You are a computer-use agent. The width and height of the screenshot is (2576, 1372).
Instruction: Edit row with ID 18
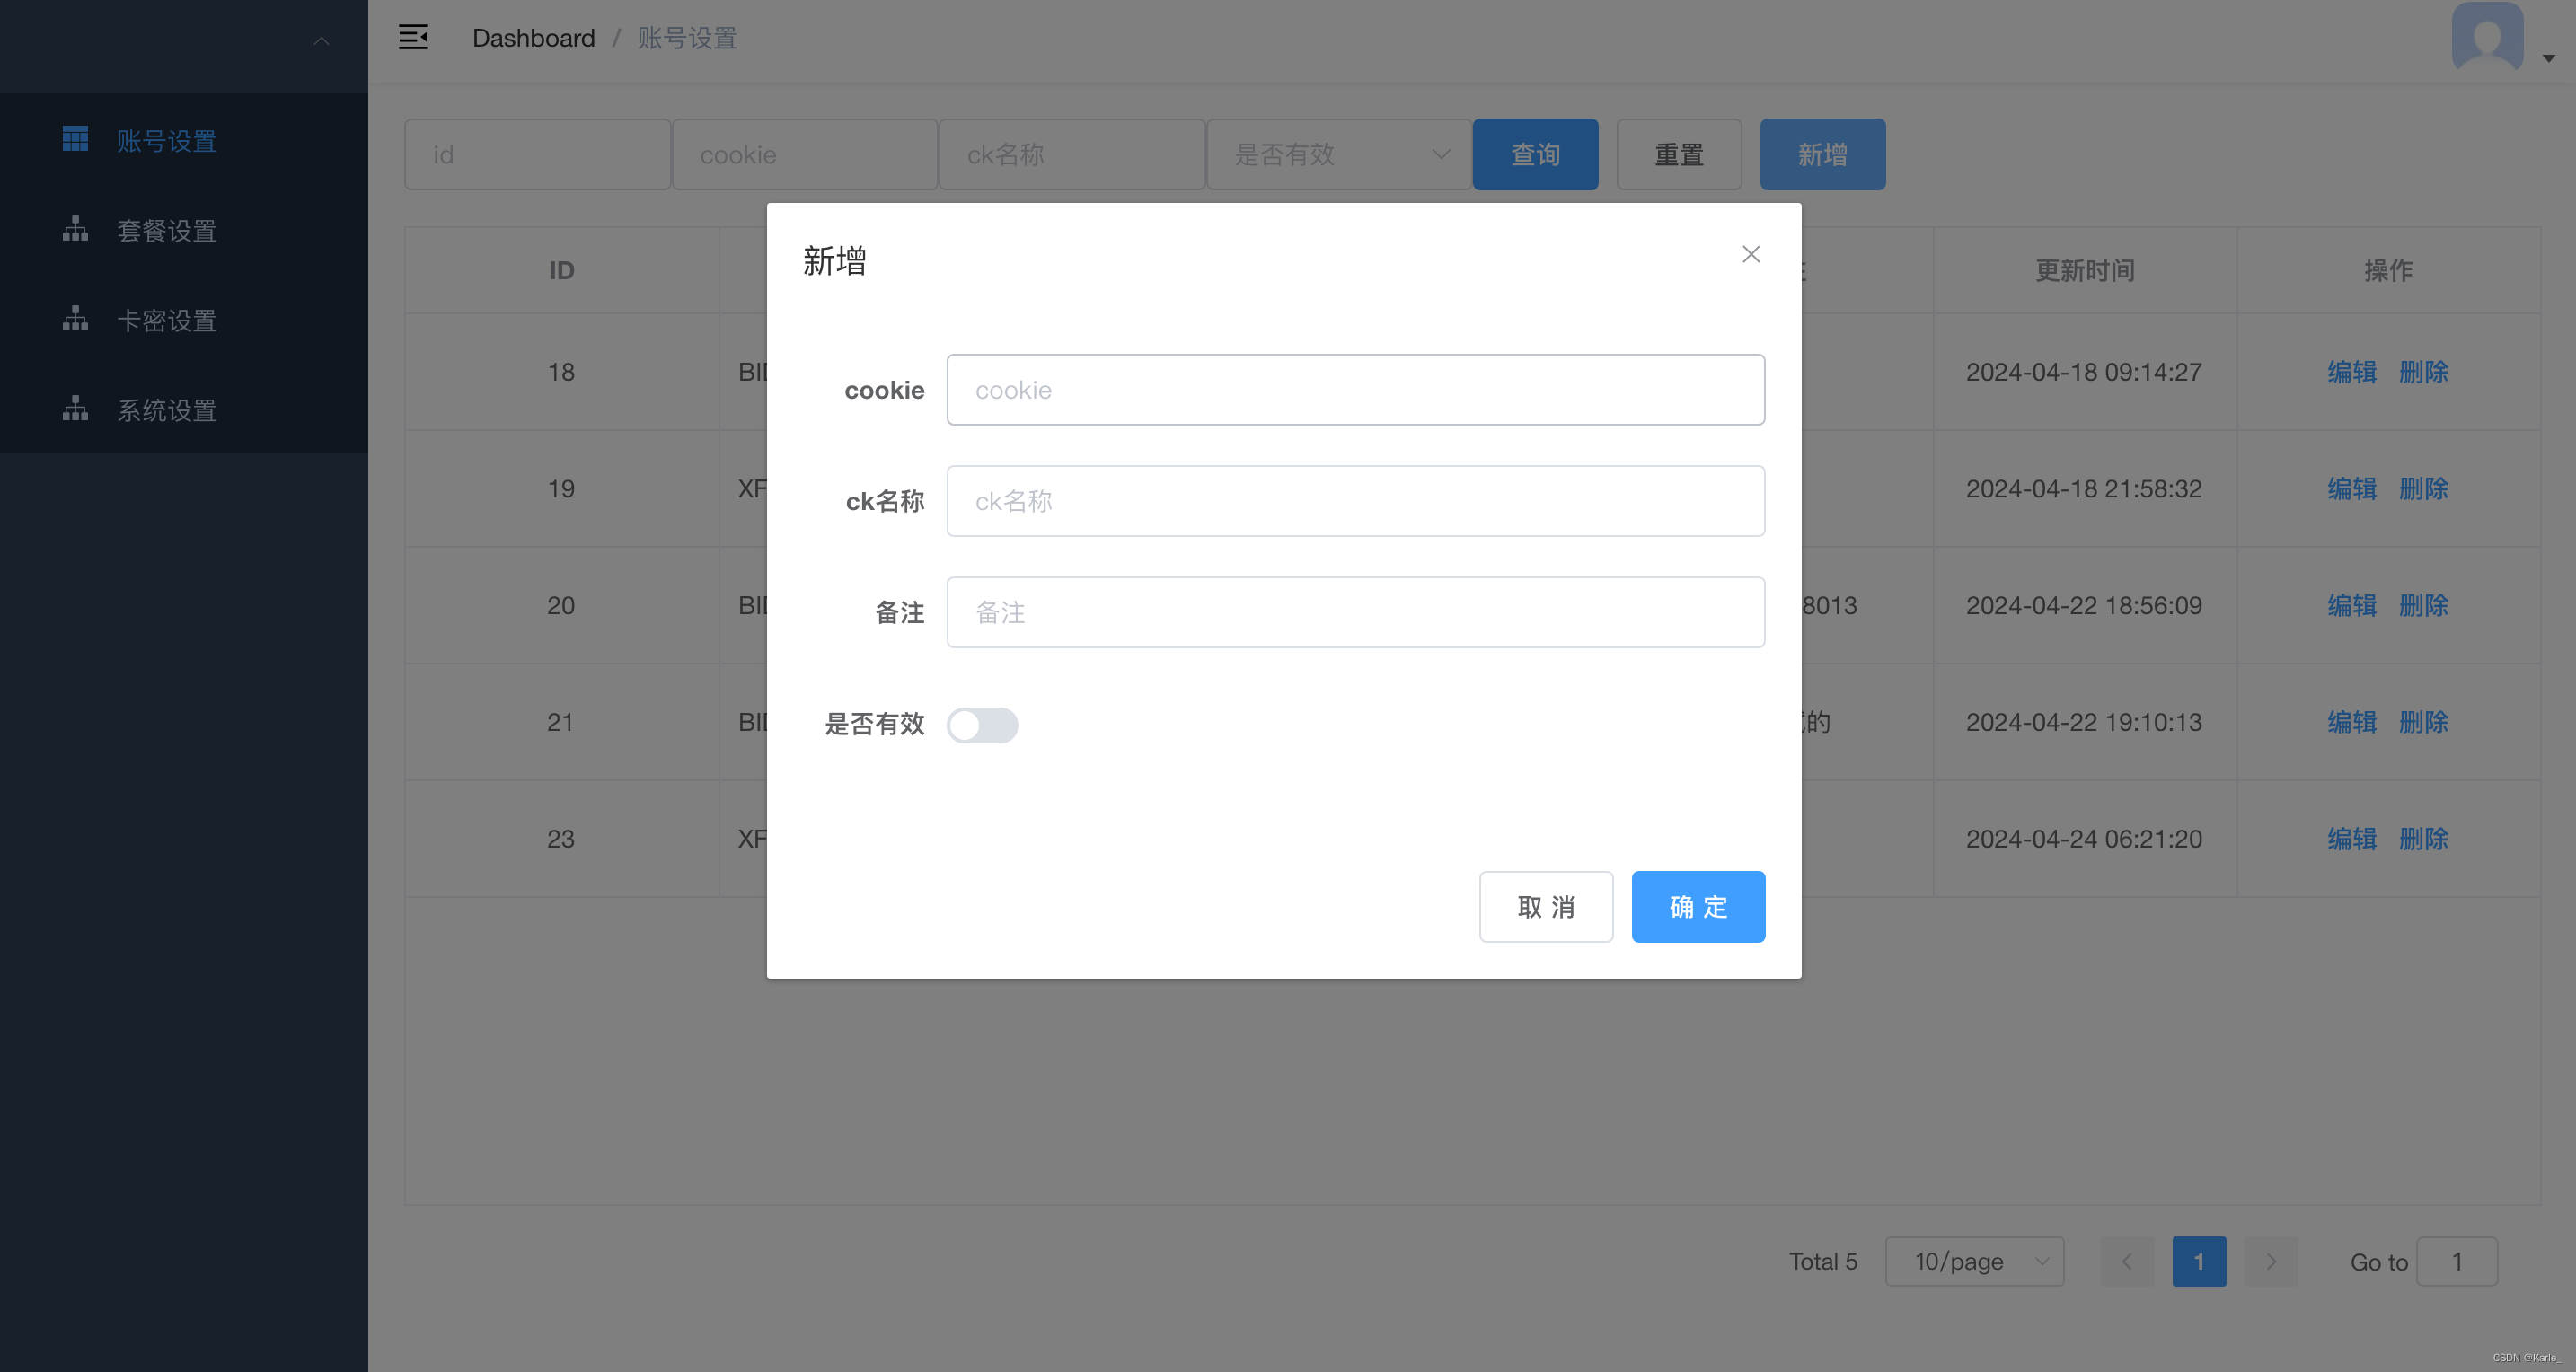pos(2351,372)
